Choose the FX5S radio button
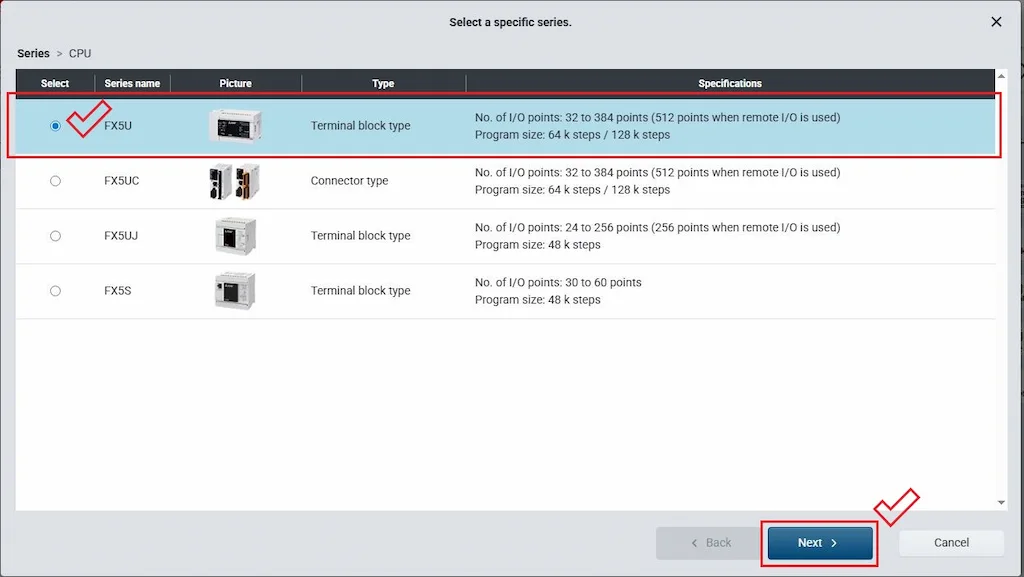The width and height of the screenshot is (1024, 577). [56, 290]
